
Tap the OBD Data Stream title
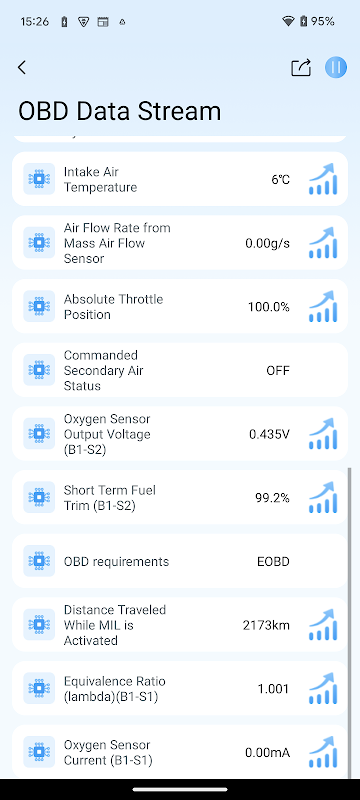[x=120, y=111]
